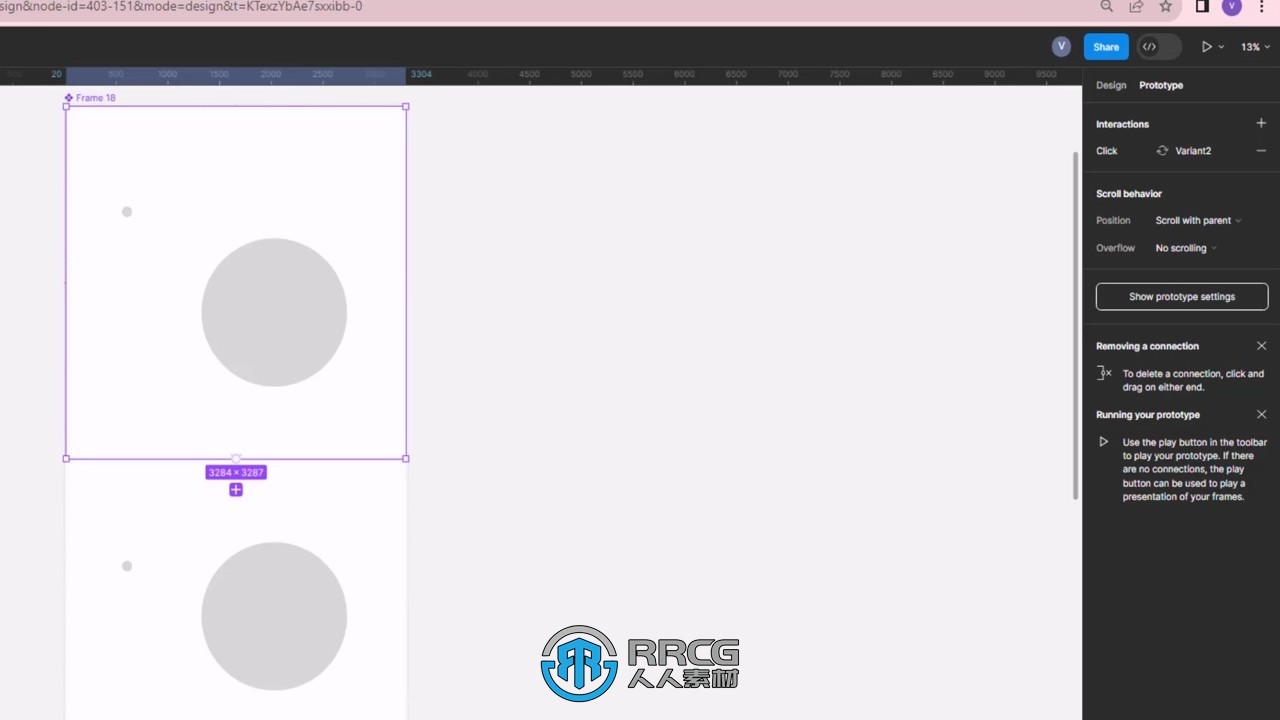1280x720 pixels.
Task: Open the Scroll with parent dropdown
Action: [1198, 221]
